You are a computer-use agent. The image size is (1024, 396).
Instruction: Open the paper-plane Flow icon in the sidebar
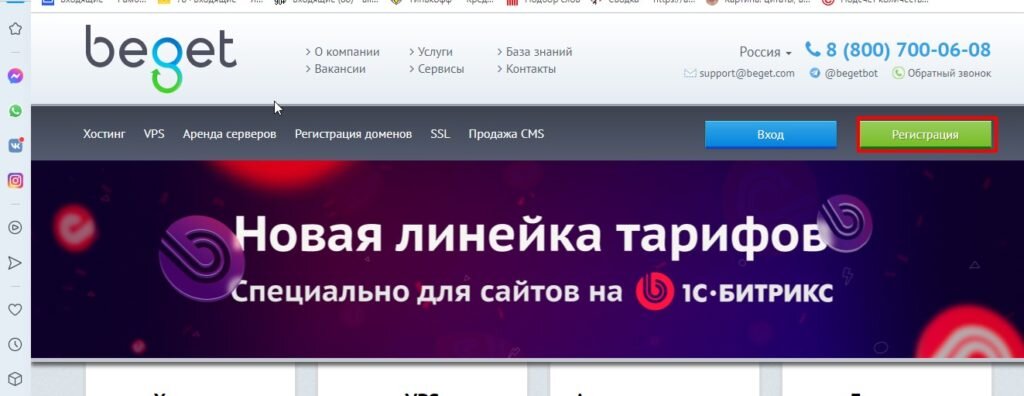(x=15, y=263)
